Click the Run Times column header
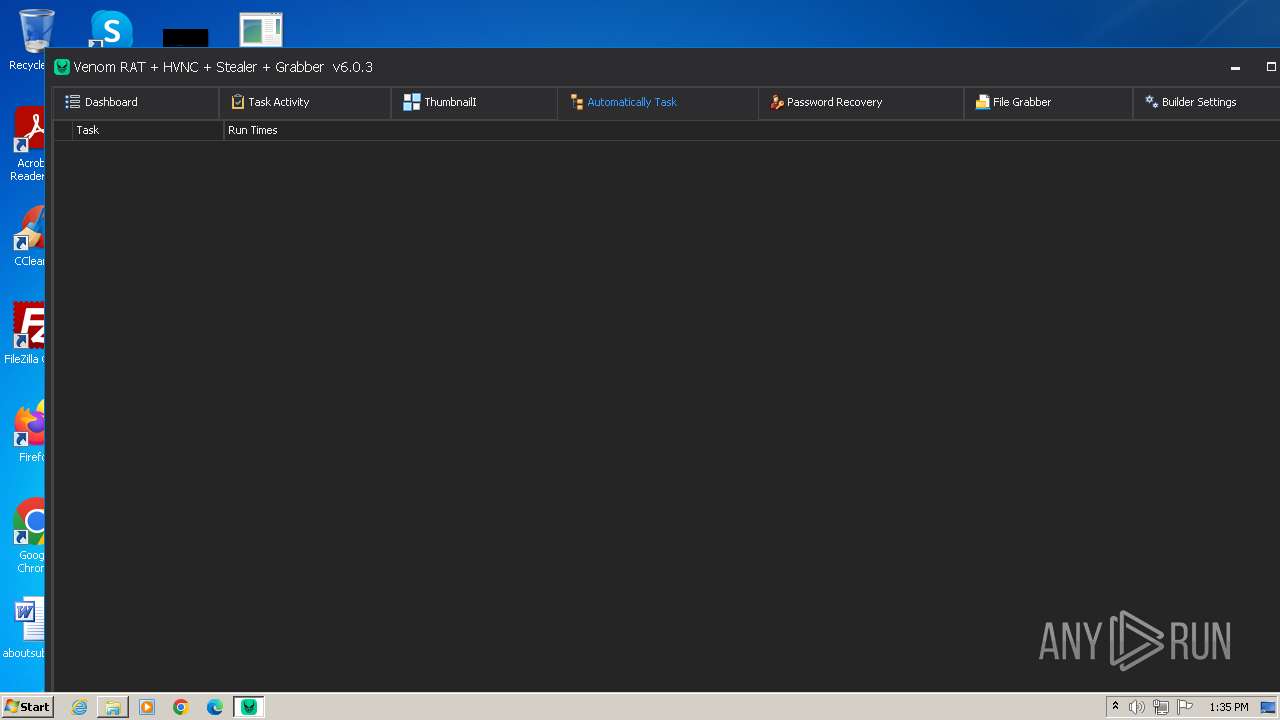 pyautogui.click(x=752, y=130)
